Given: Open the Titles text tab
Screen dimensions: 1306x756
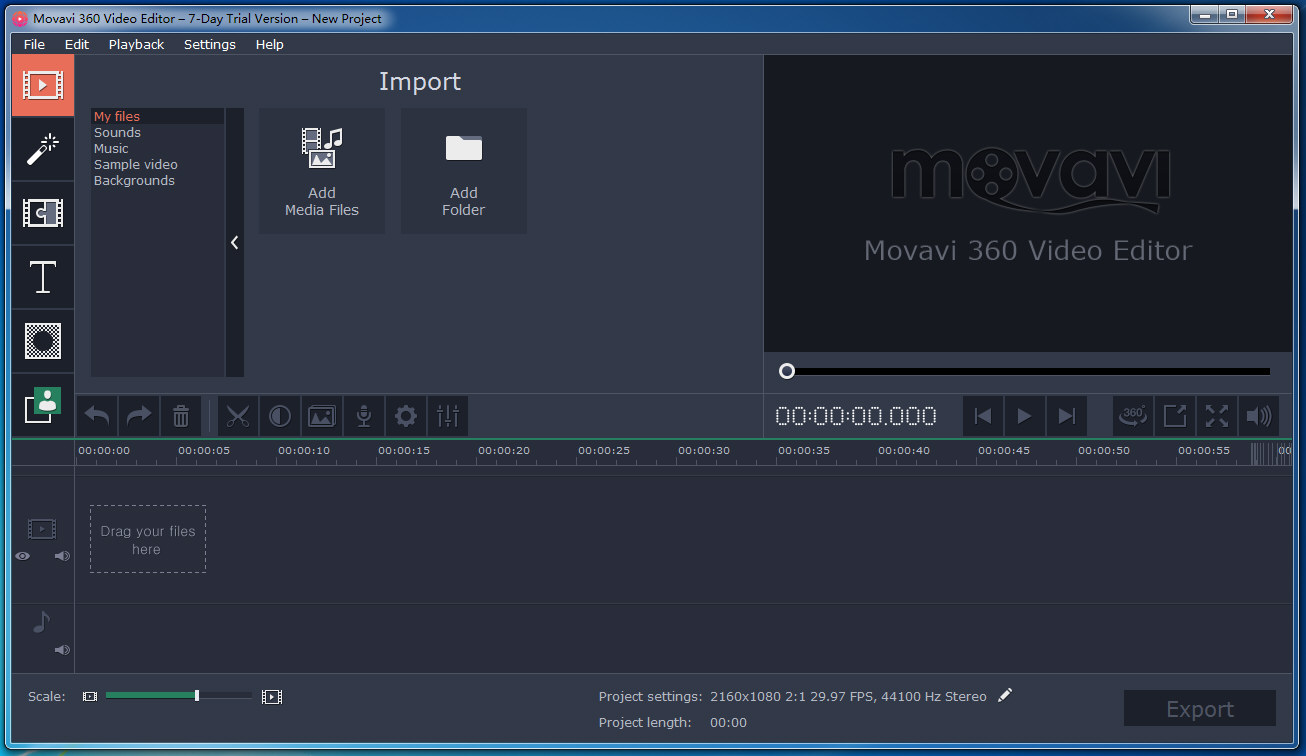Looking at the screenshot, I should (x=43, y=277).
